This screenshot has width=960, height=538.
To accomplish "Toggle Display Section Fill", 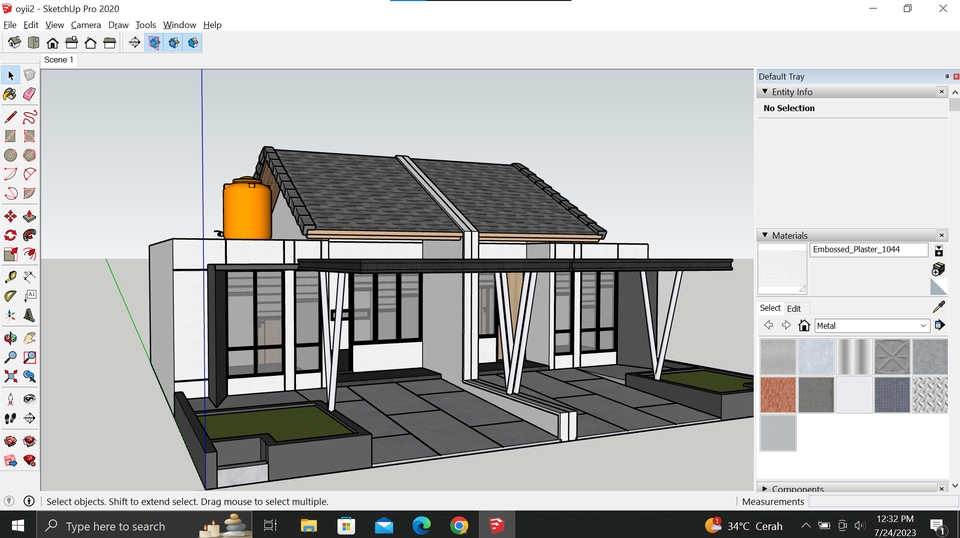I will pyautogui.click(x=193, y=43).
